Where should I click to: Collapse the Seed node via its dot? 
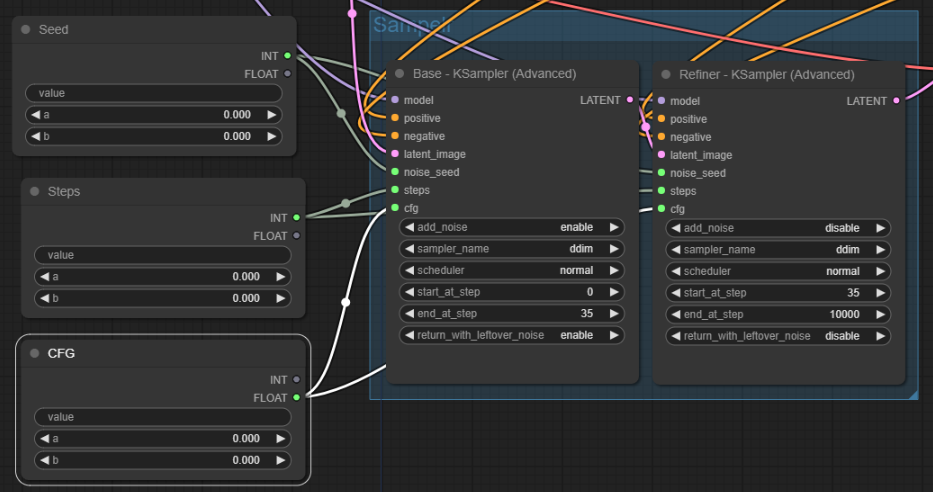click(x=26, y=29)
